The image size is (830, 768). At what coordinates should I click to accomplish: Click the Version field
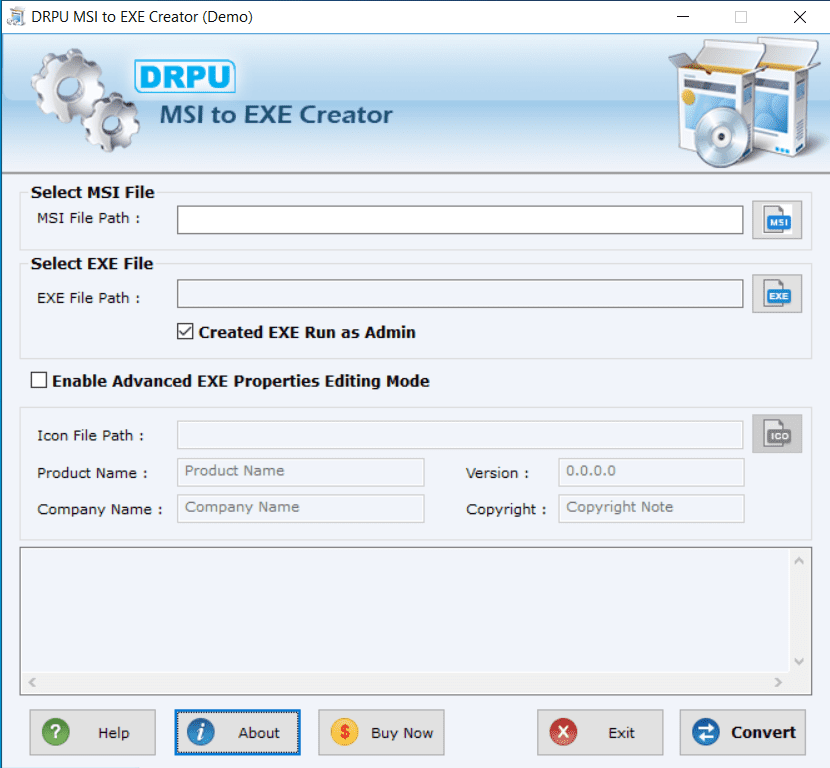(651, 472)
